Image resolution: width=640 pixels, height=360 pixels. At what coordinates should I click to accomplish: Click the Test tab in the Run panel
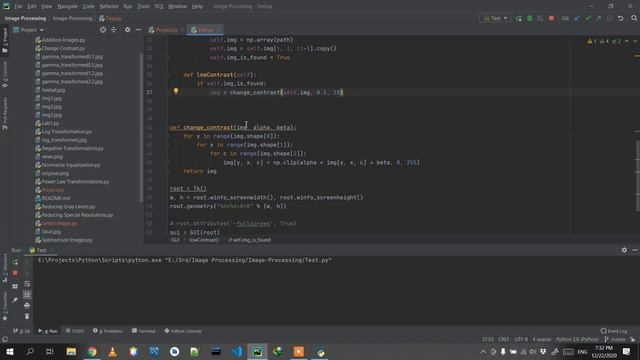[x=40, y=250]
